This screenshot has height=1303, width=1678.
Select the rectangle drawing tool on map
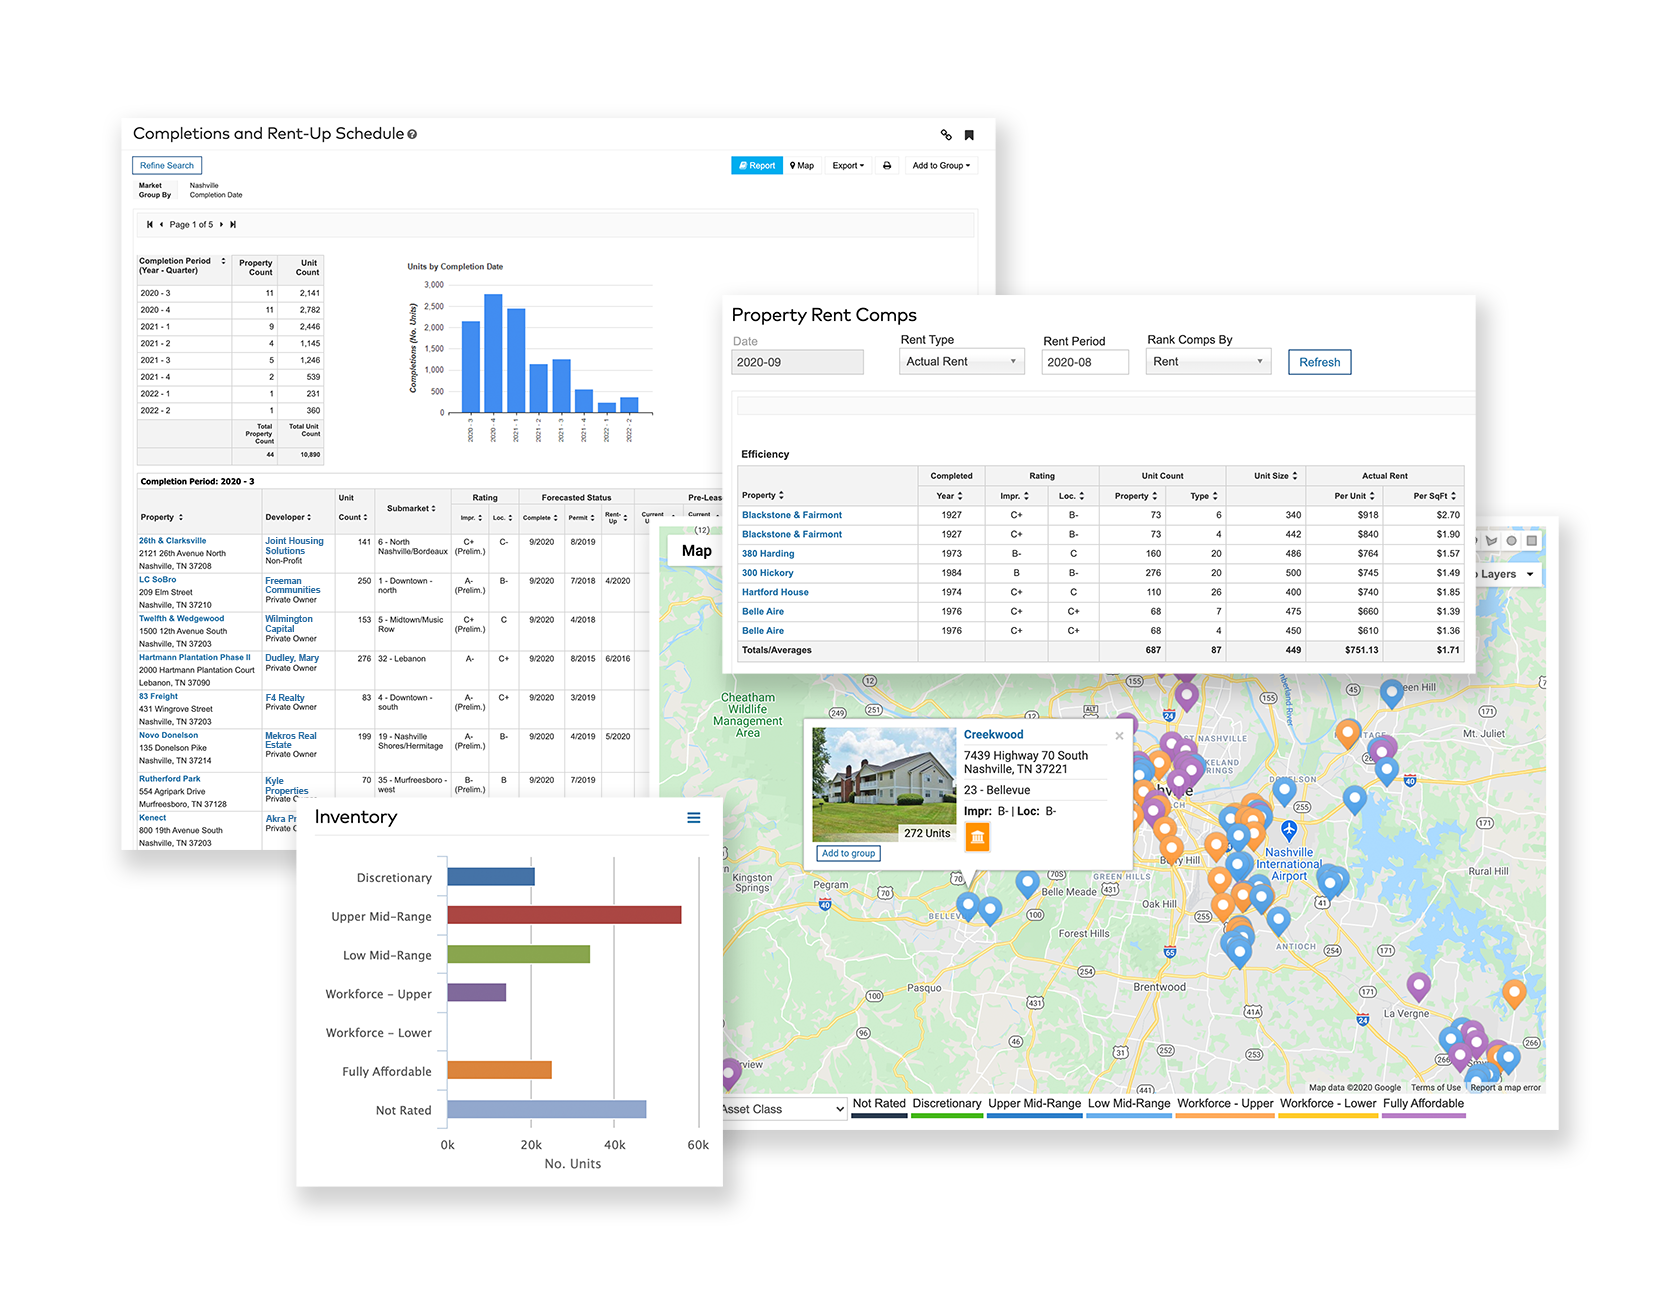(1531, 541)
